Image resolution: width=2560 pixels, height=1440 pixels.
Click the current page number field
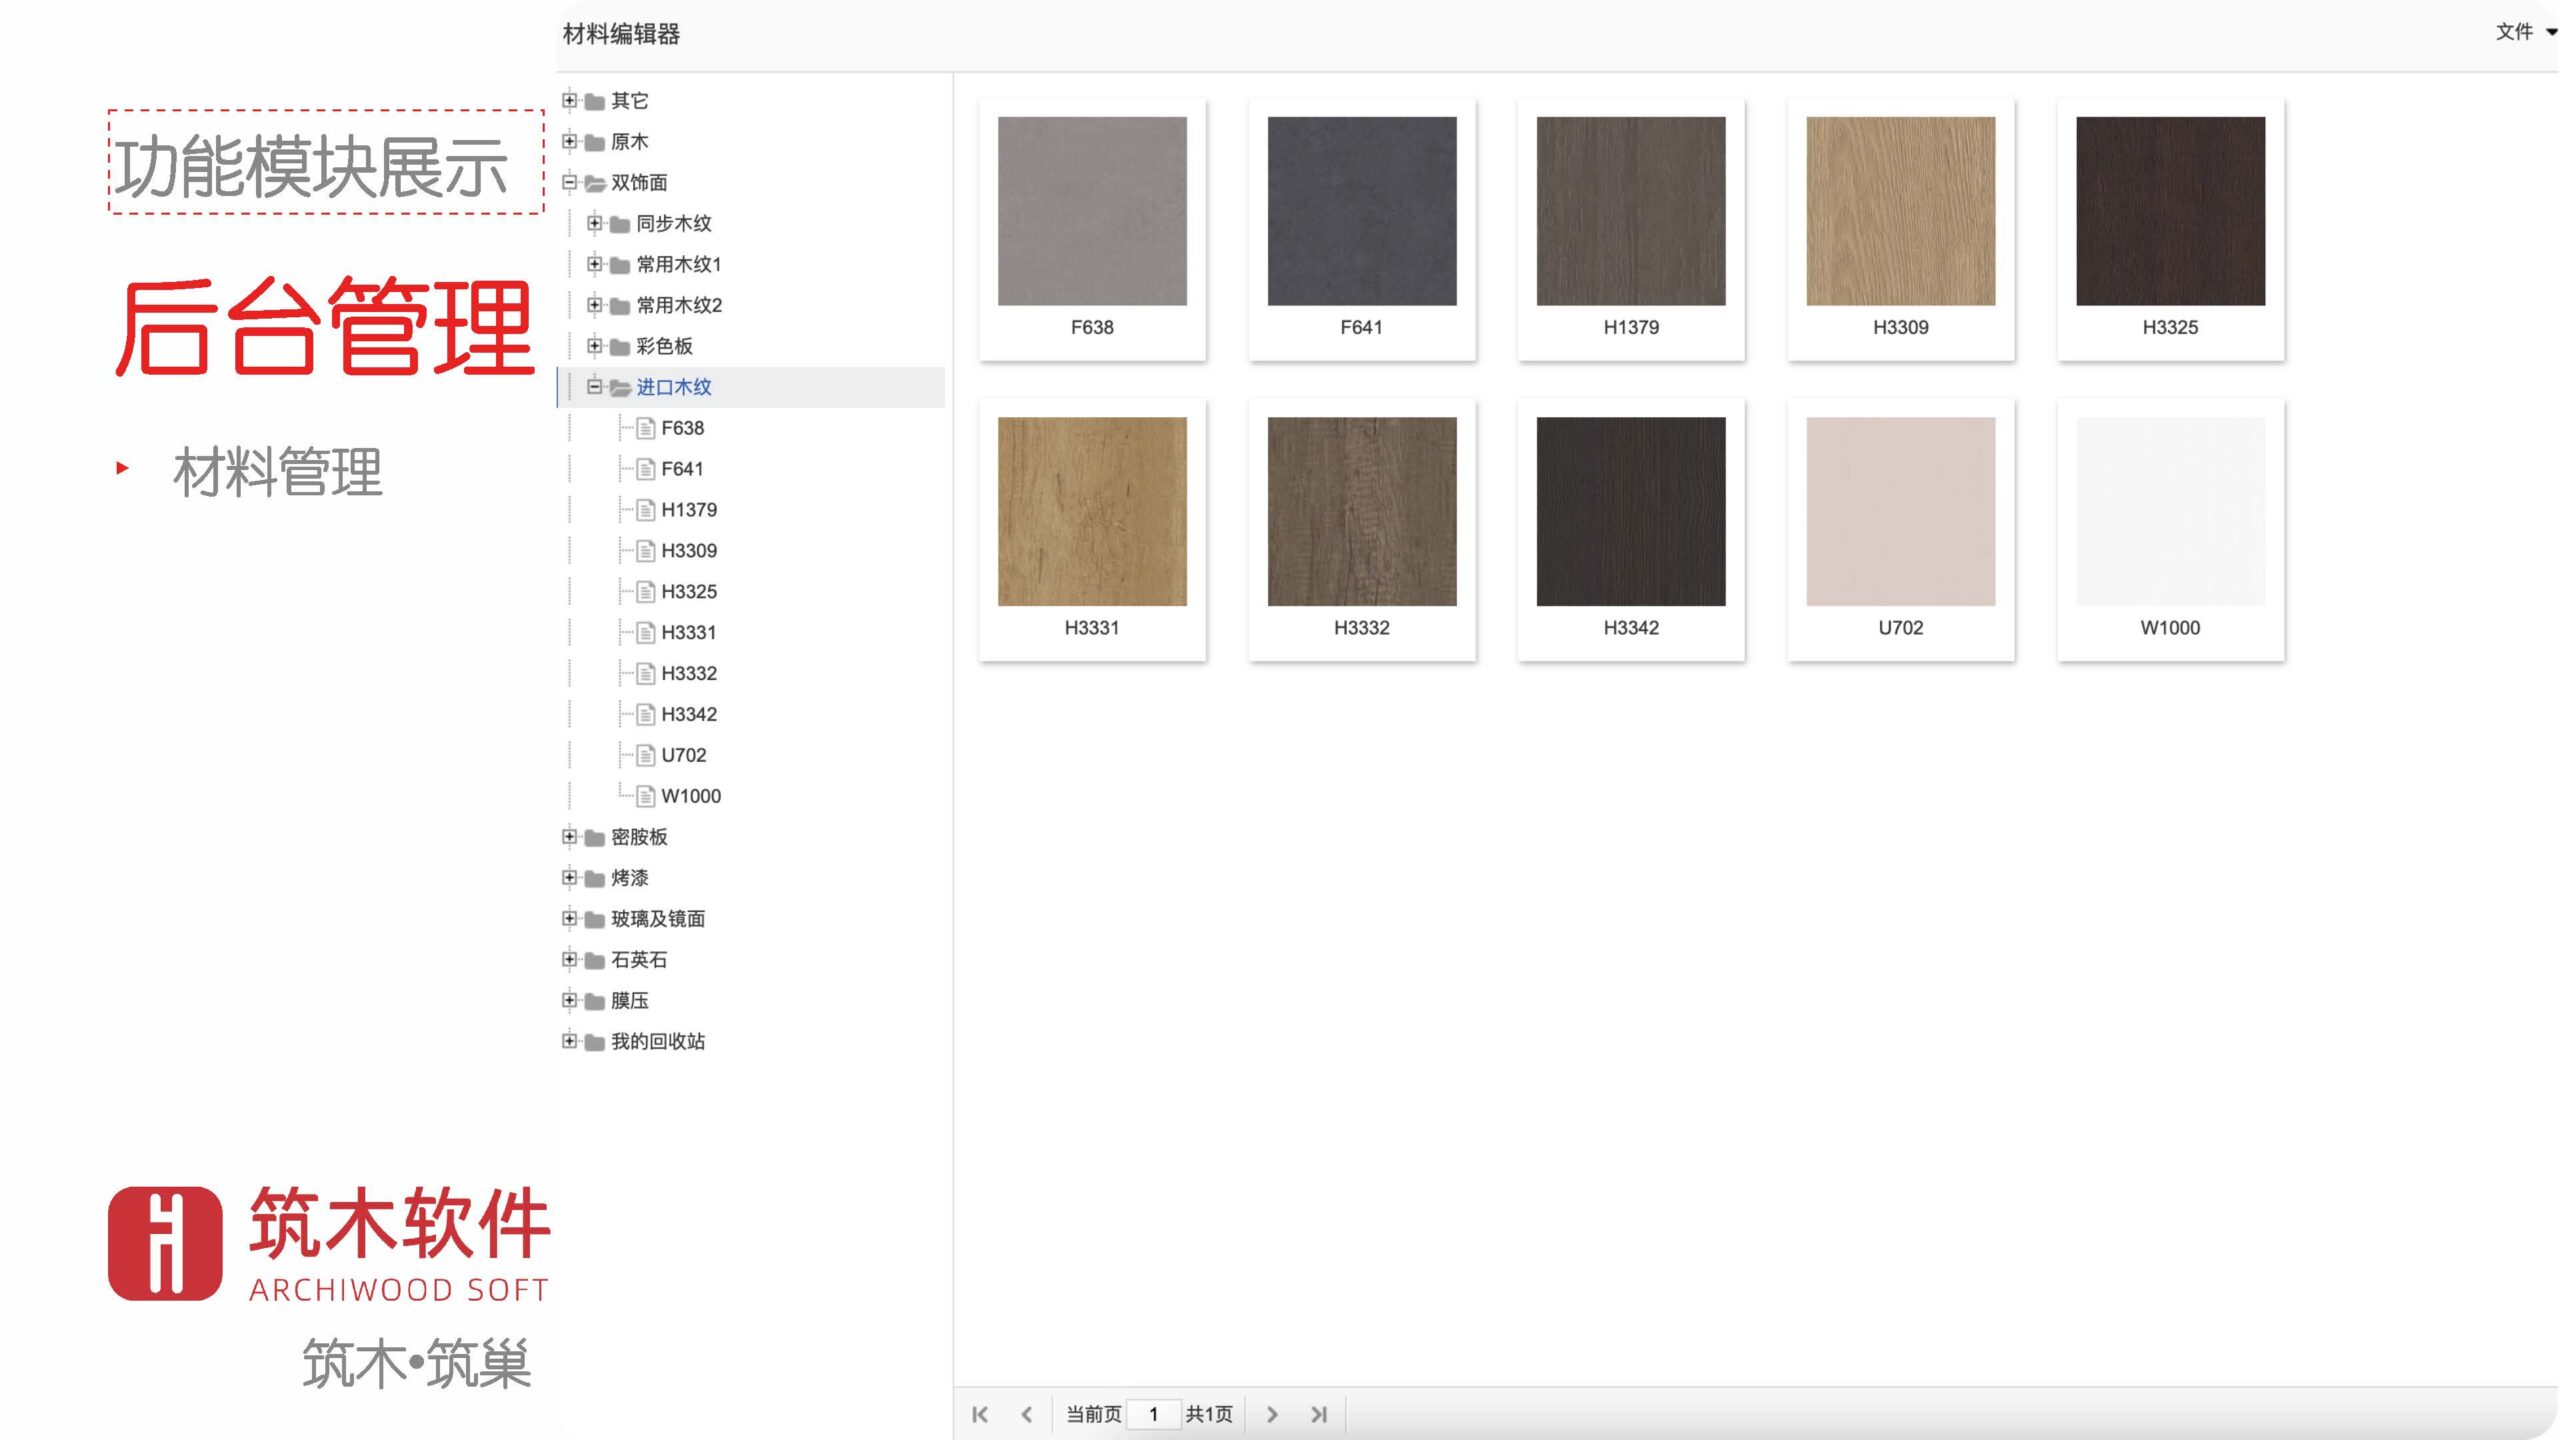(1153, 1414)
